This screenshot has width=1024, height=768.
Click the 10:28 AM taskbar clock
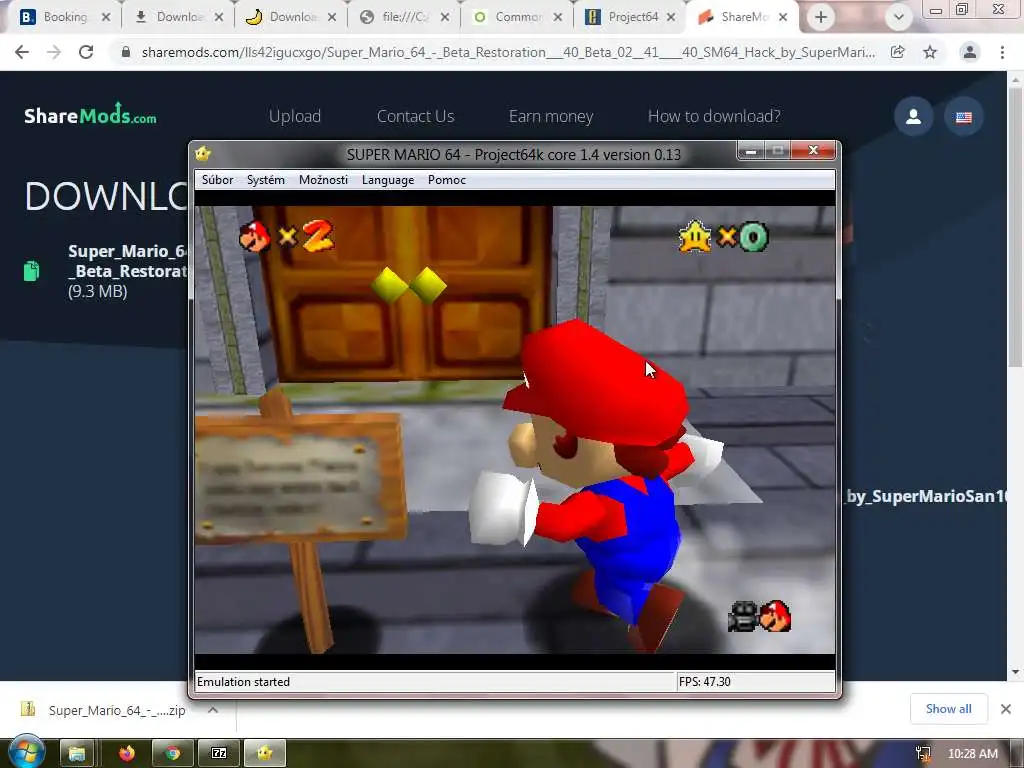point(972,754)
